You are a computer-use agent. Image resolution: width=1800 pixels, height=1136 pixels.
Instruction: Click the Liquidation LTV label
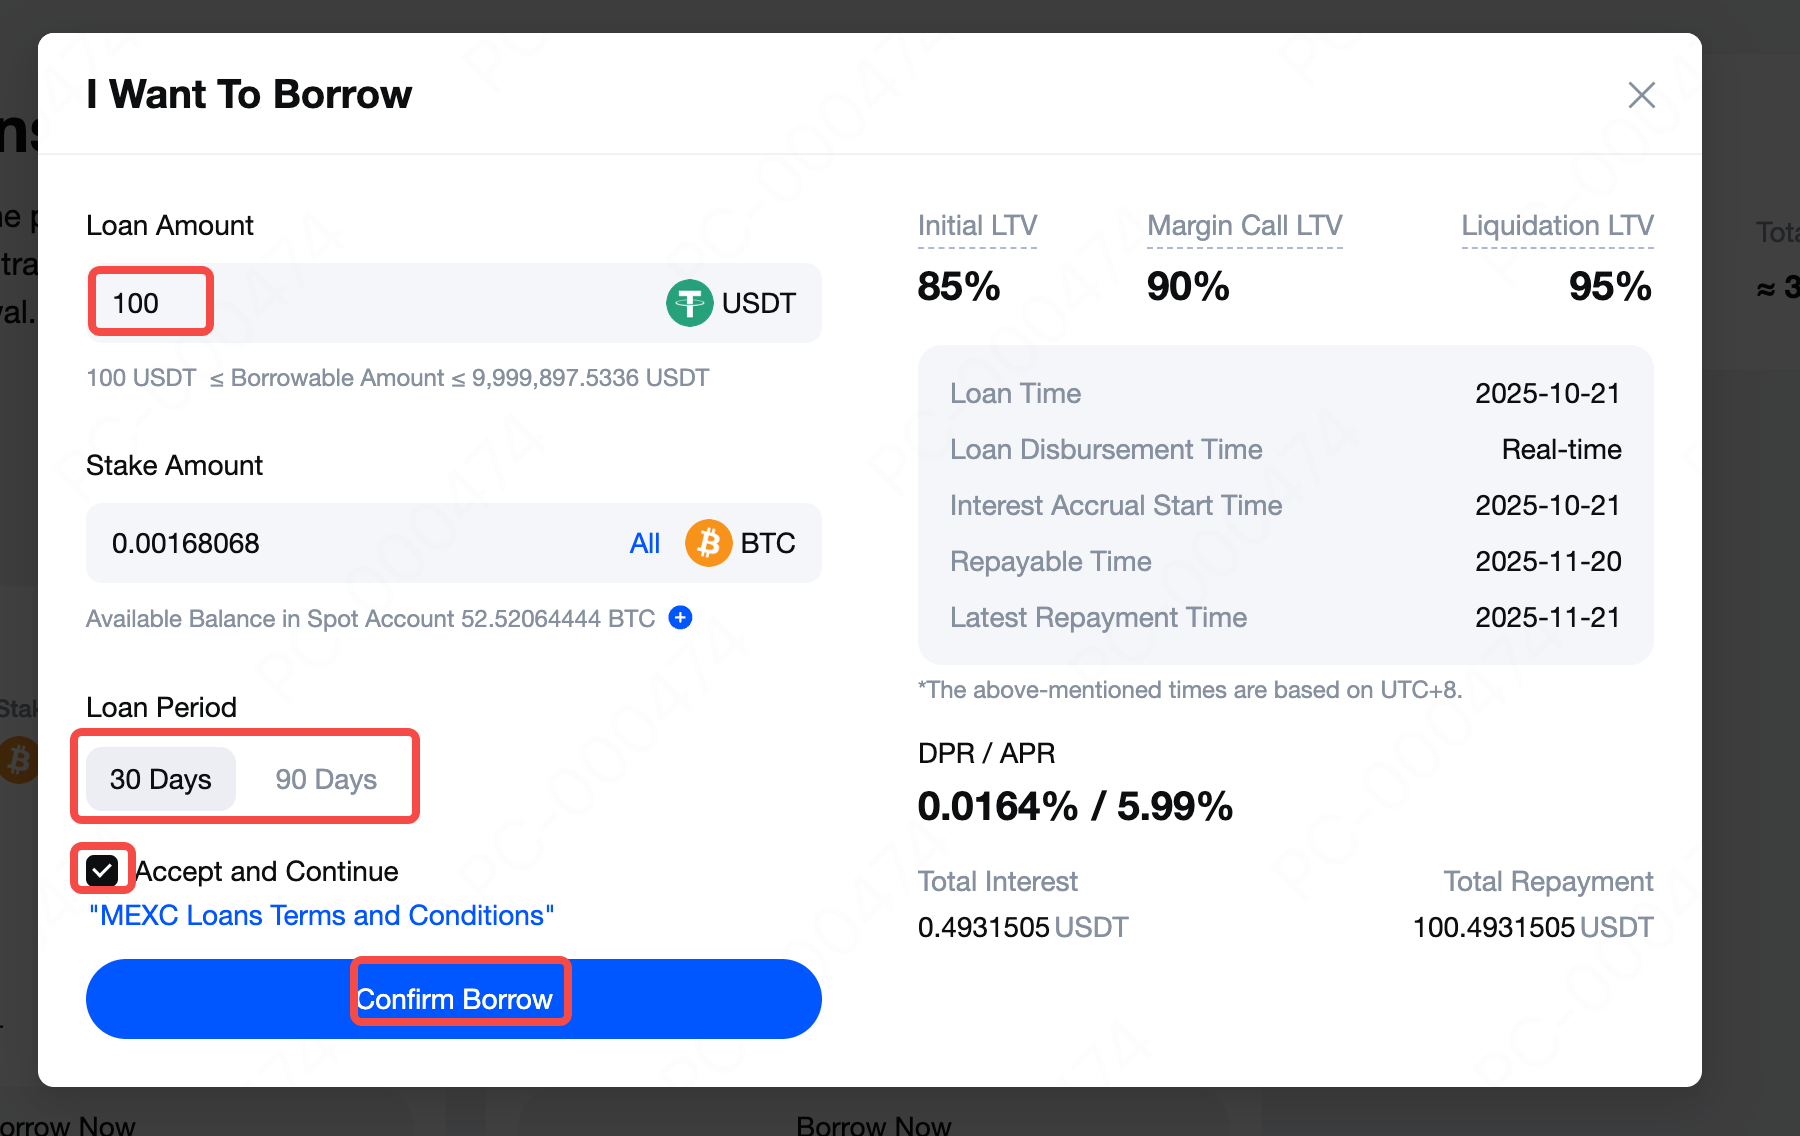point(1557,226)
